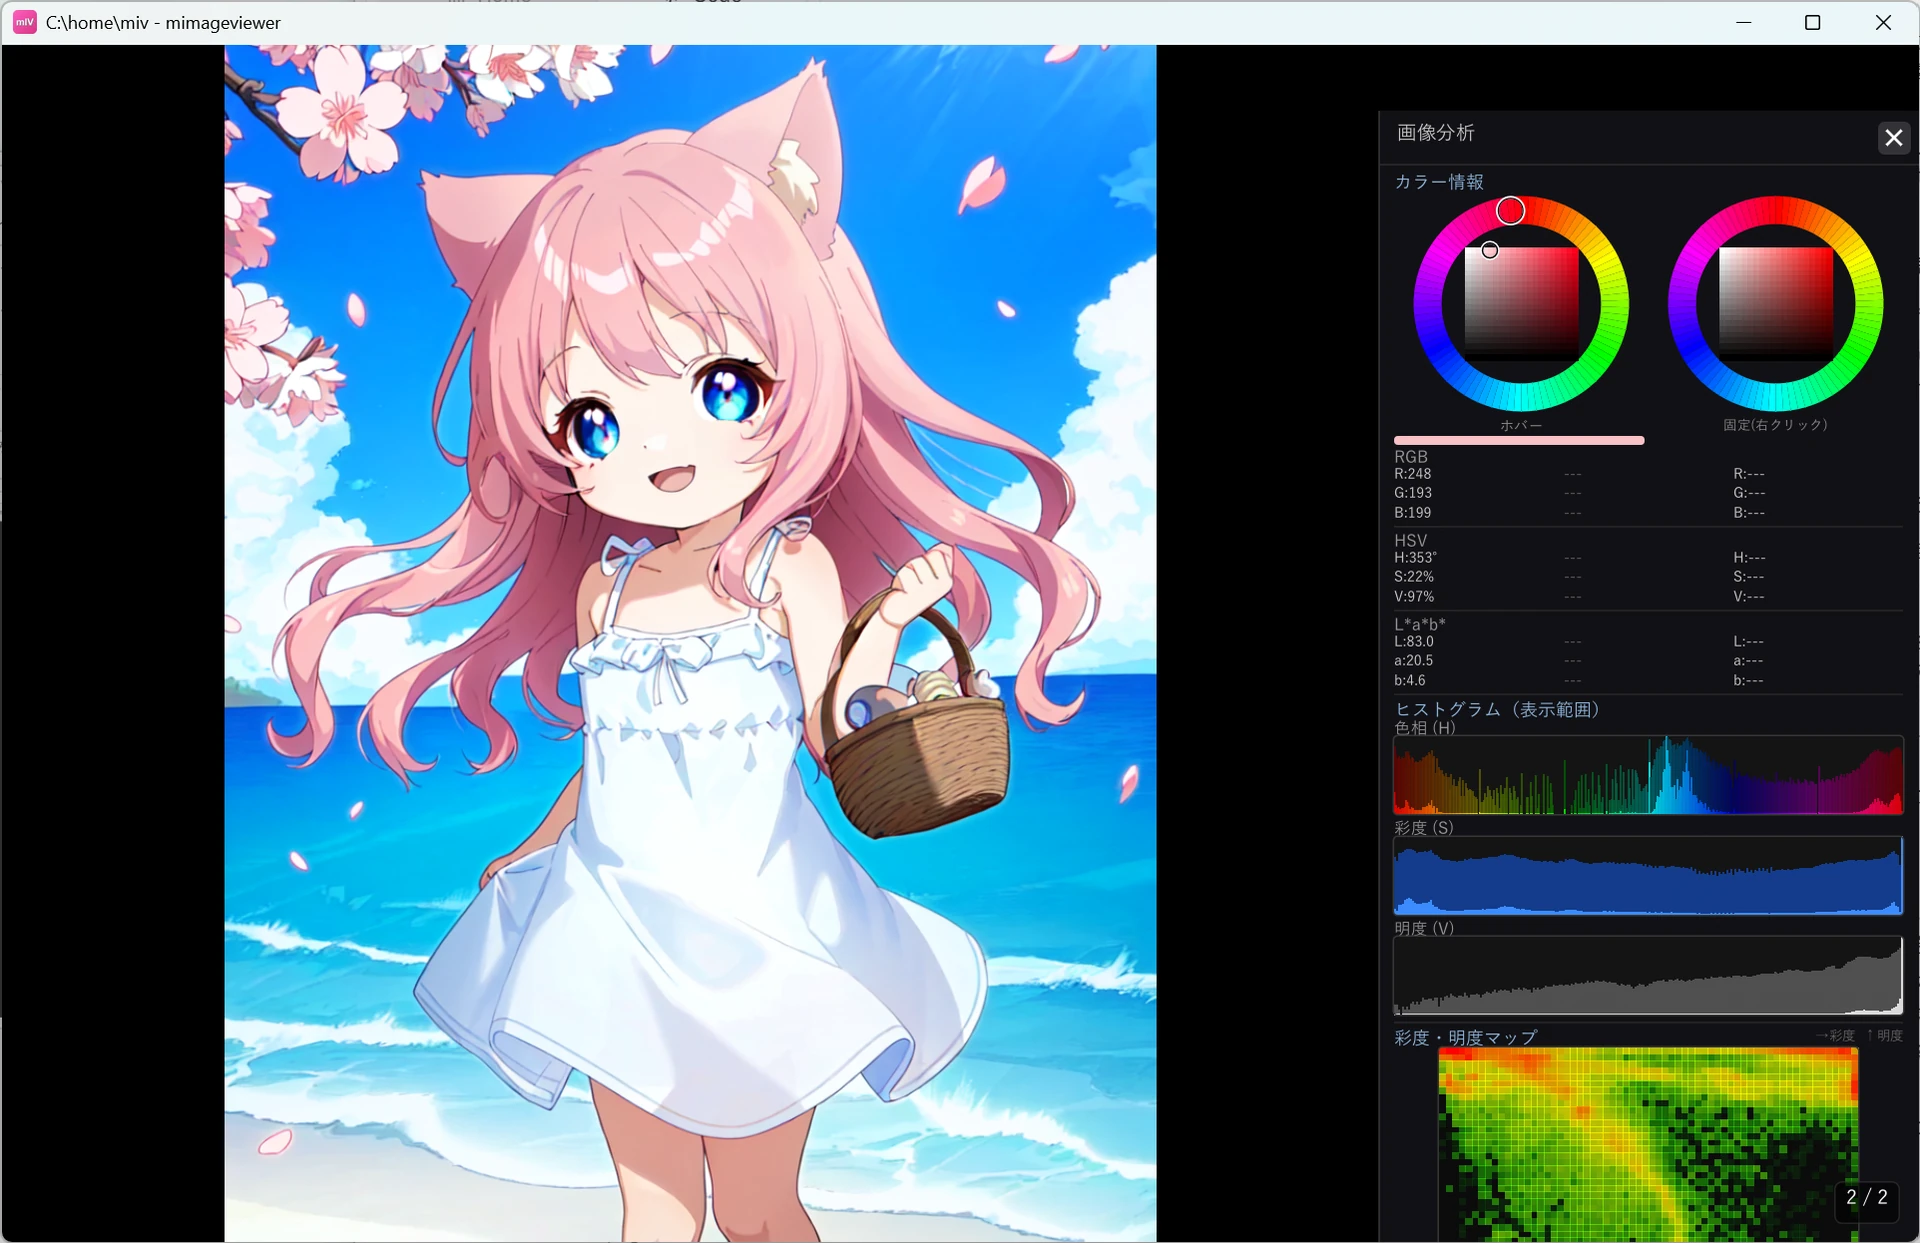Viewport: 1920px width, 1243px height.
Task: Click the 色相 (H) hue histogram
Action: (x=1648, y=775)
